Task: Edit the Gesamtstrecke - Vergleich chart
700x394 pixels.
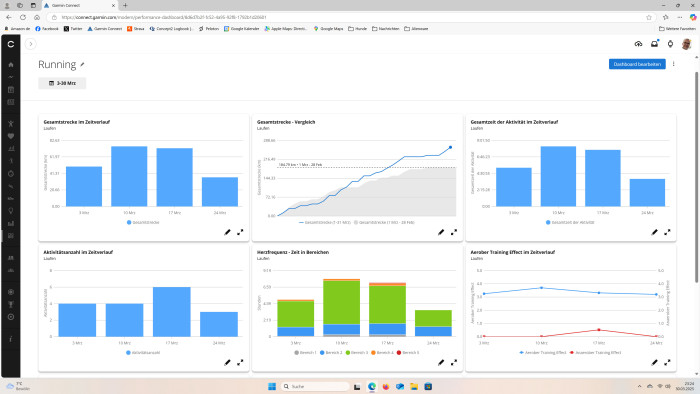Action: [441, 232]
